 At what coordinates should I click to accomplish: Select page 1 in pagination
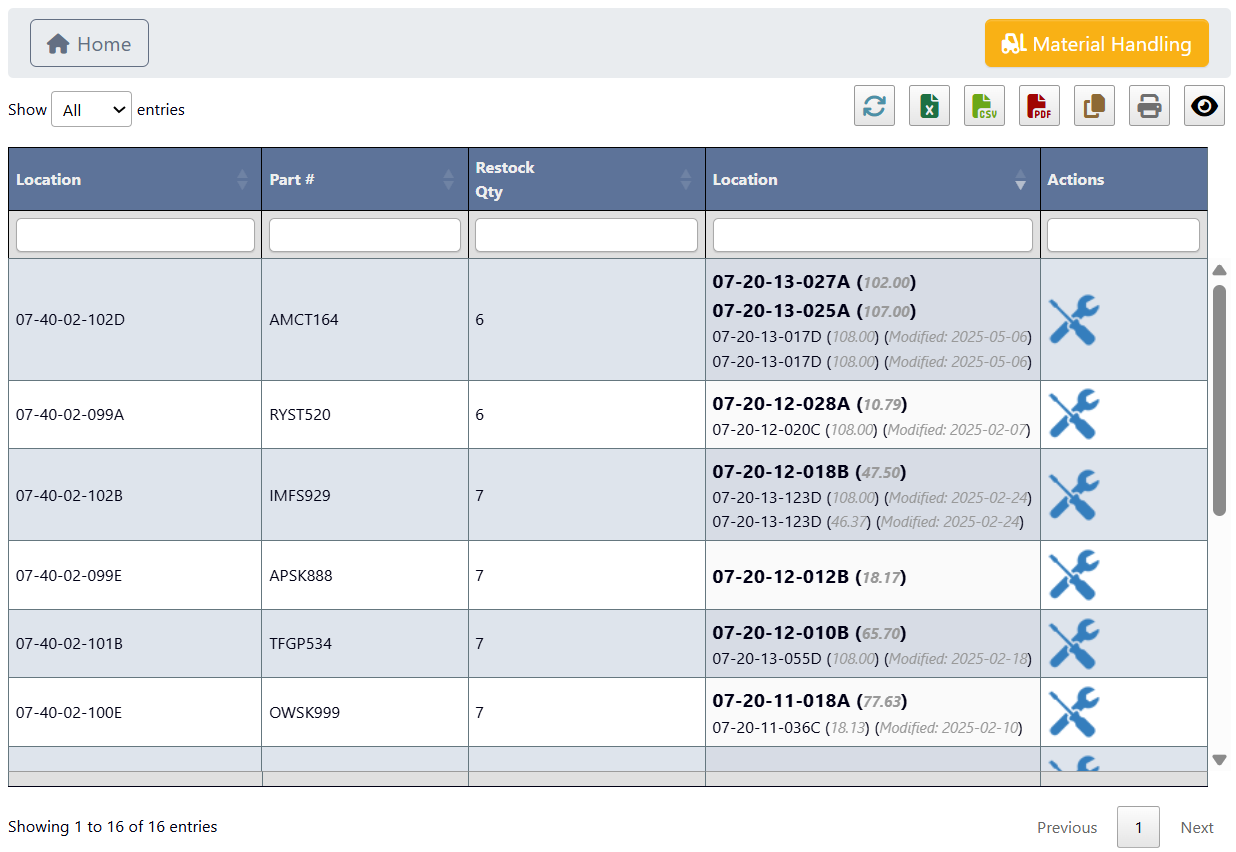tap(1138, 827)
